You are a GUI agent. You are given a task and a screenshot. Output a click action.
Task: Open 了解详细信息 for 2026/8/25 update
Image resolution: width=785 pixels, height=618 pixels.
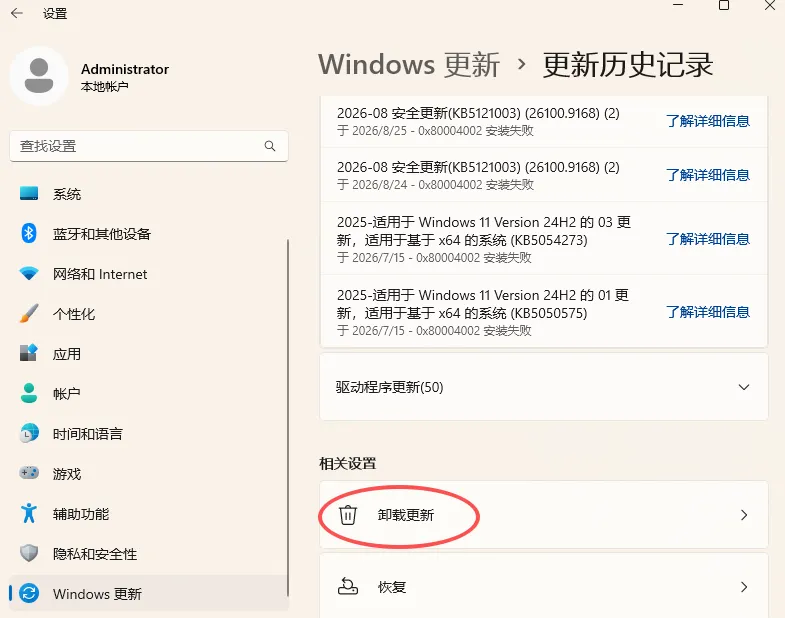(x=707, y=121)
